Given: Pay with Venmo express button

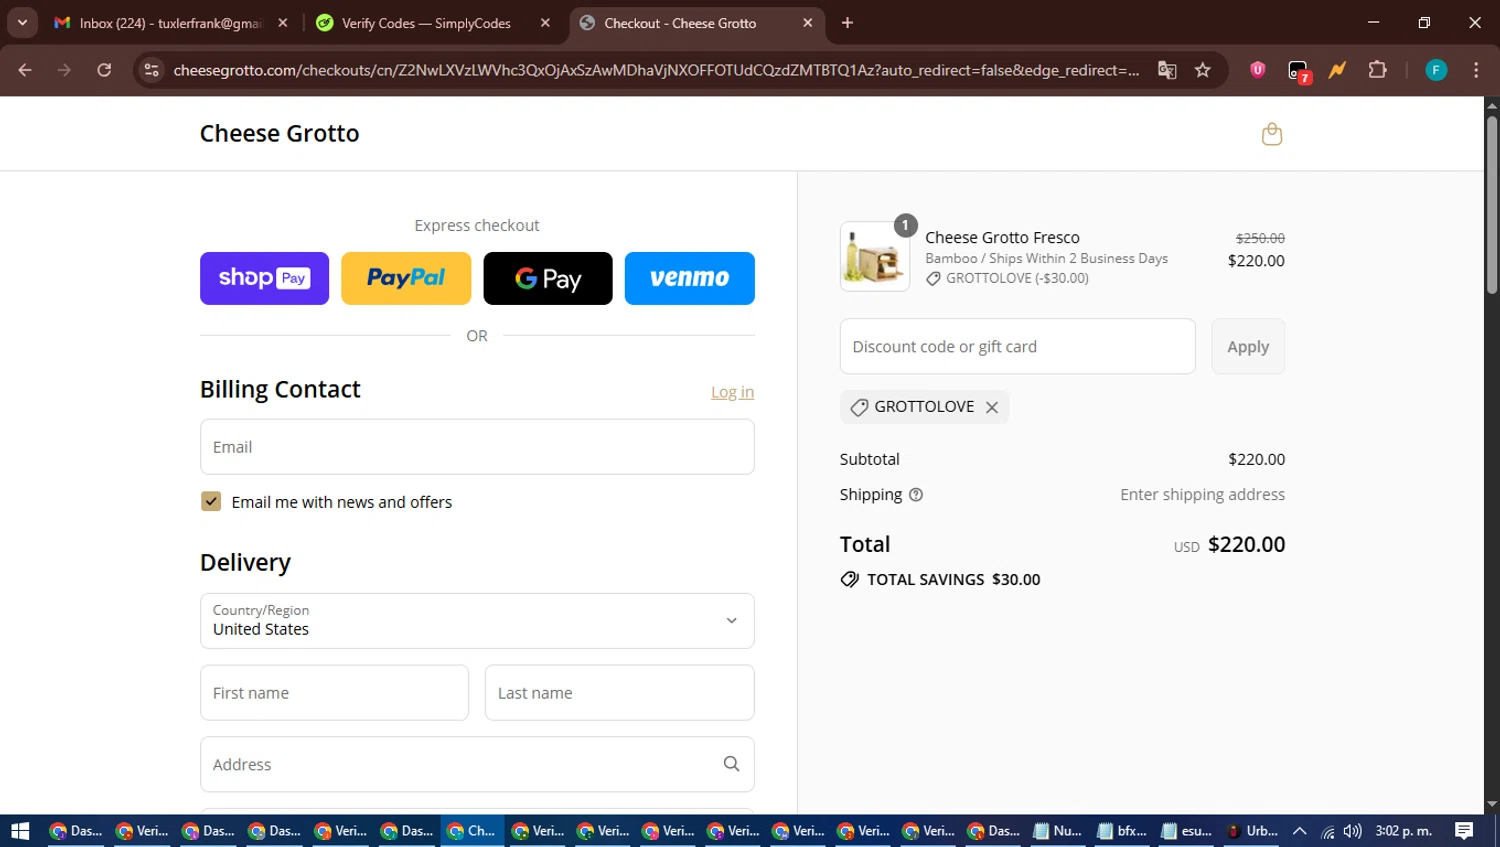Looking at the screenshot, I should [x=690, y=278].
